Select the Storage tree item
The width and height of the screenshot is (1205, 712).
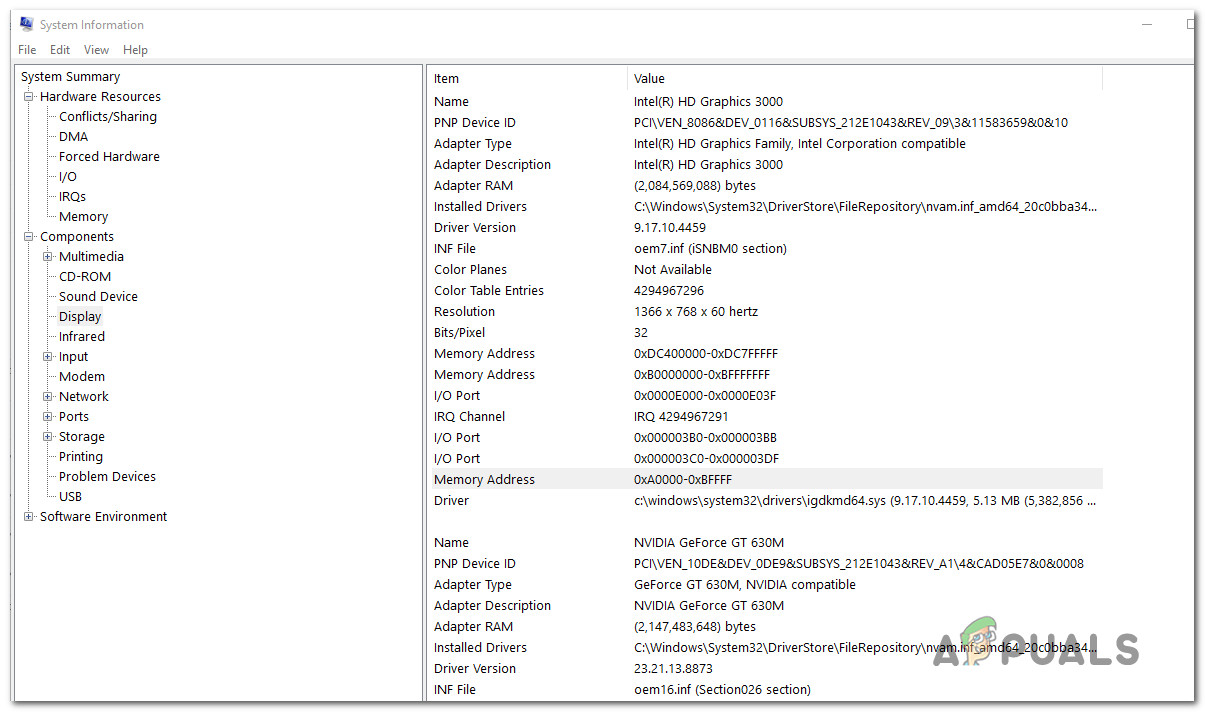(82, 437)
